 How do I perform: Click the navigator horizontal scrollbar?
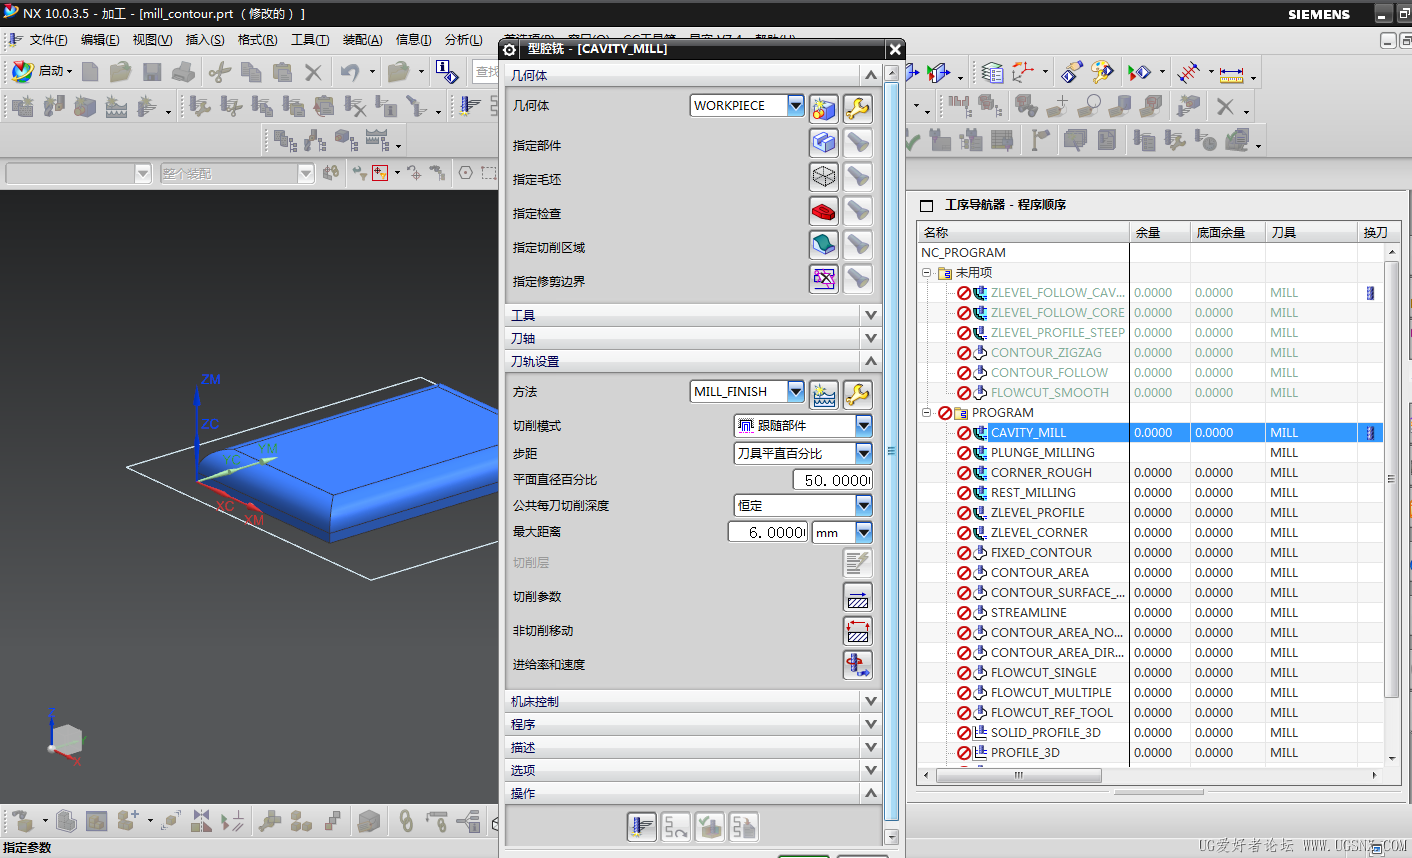coord(1019,775)
